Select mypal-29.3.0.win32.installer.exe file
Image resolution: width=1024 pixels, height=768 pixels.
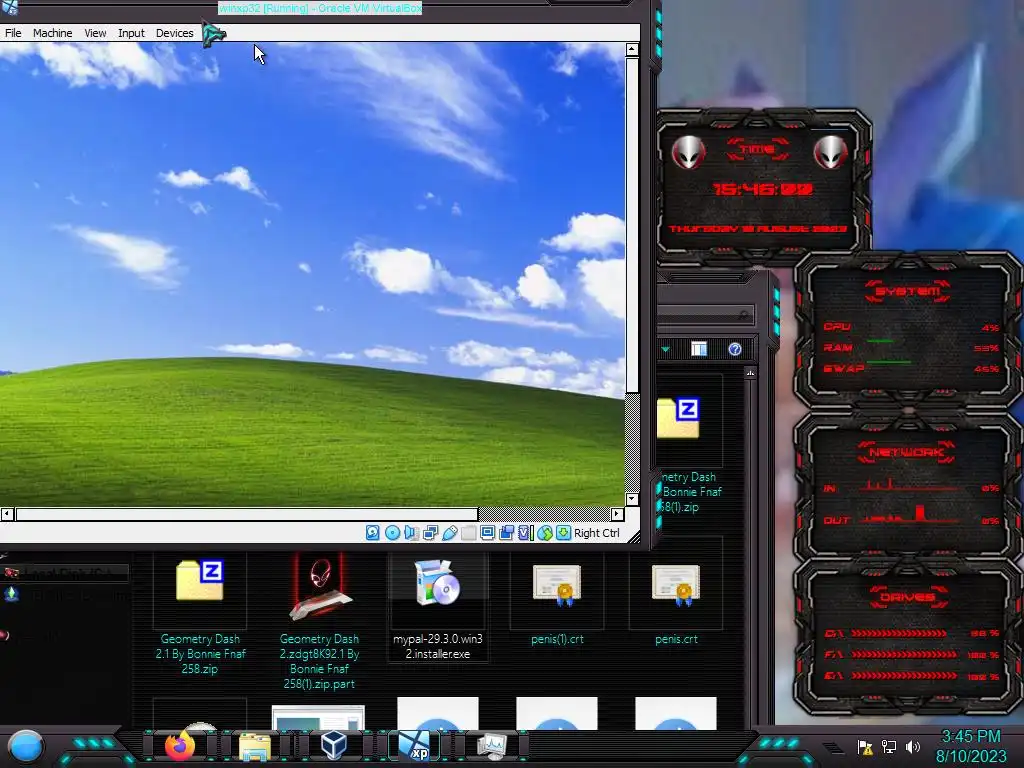(438, 609)
